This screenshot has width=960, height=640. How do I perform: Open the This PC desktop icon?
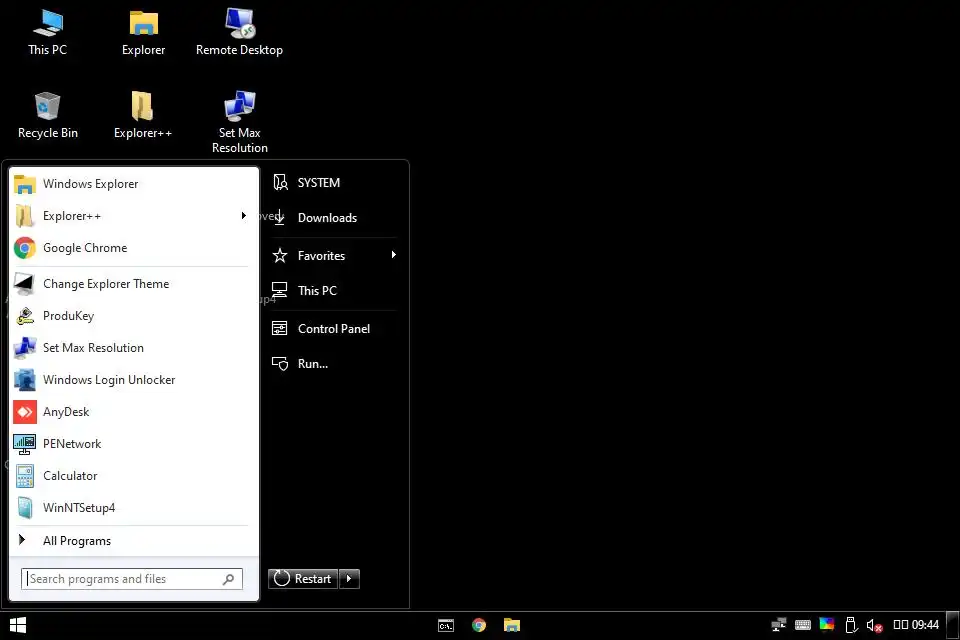click(x=48, y=32)
